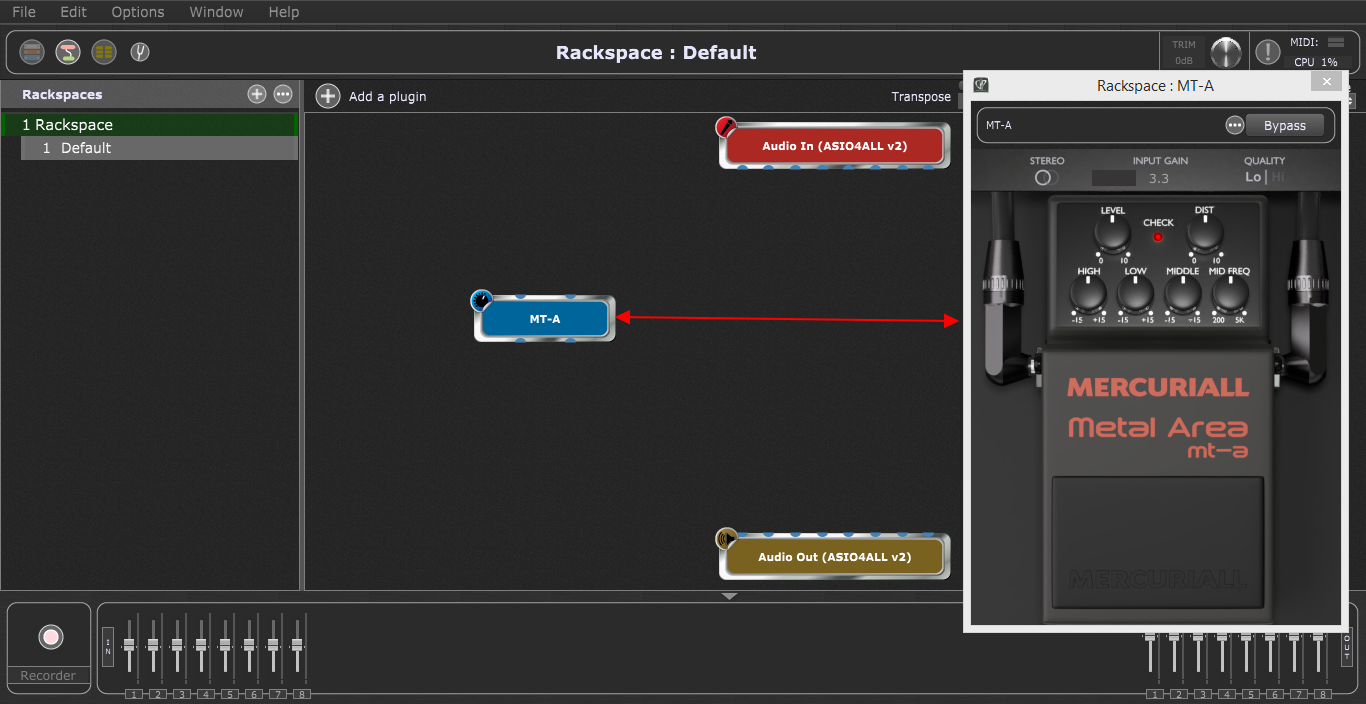The height and width of the screenshot is (704, 1366).
Task: Click the INPUT GAIN 3.3 value
Action: pyautogui.click(x=1158, y=178)
